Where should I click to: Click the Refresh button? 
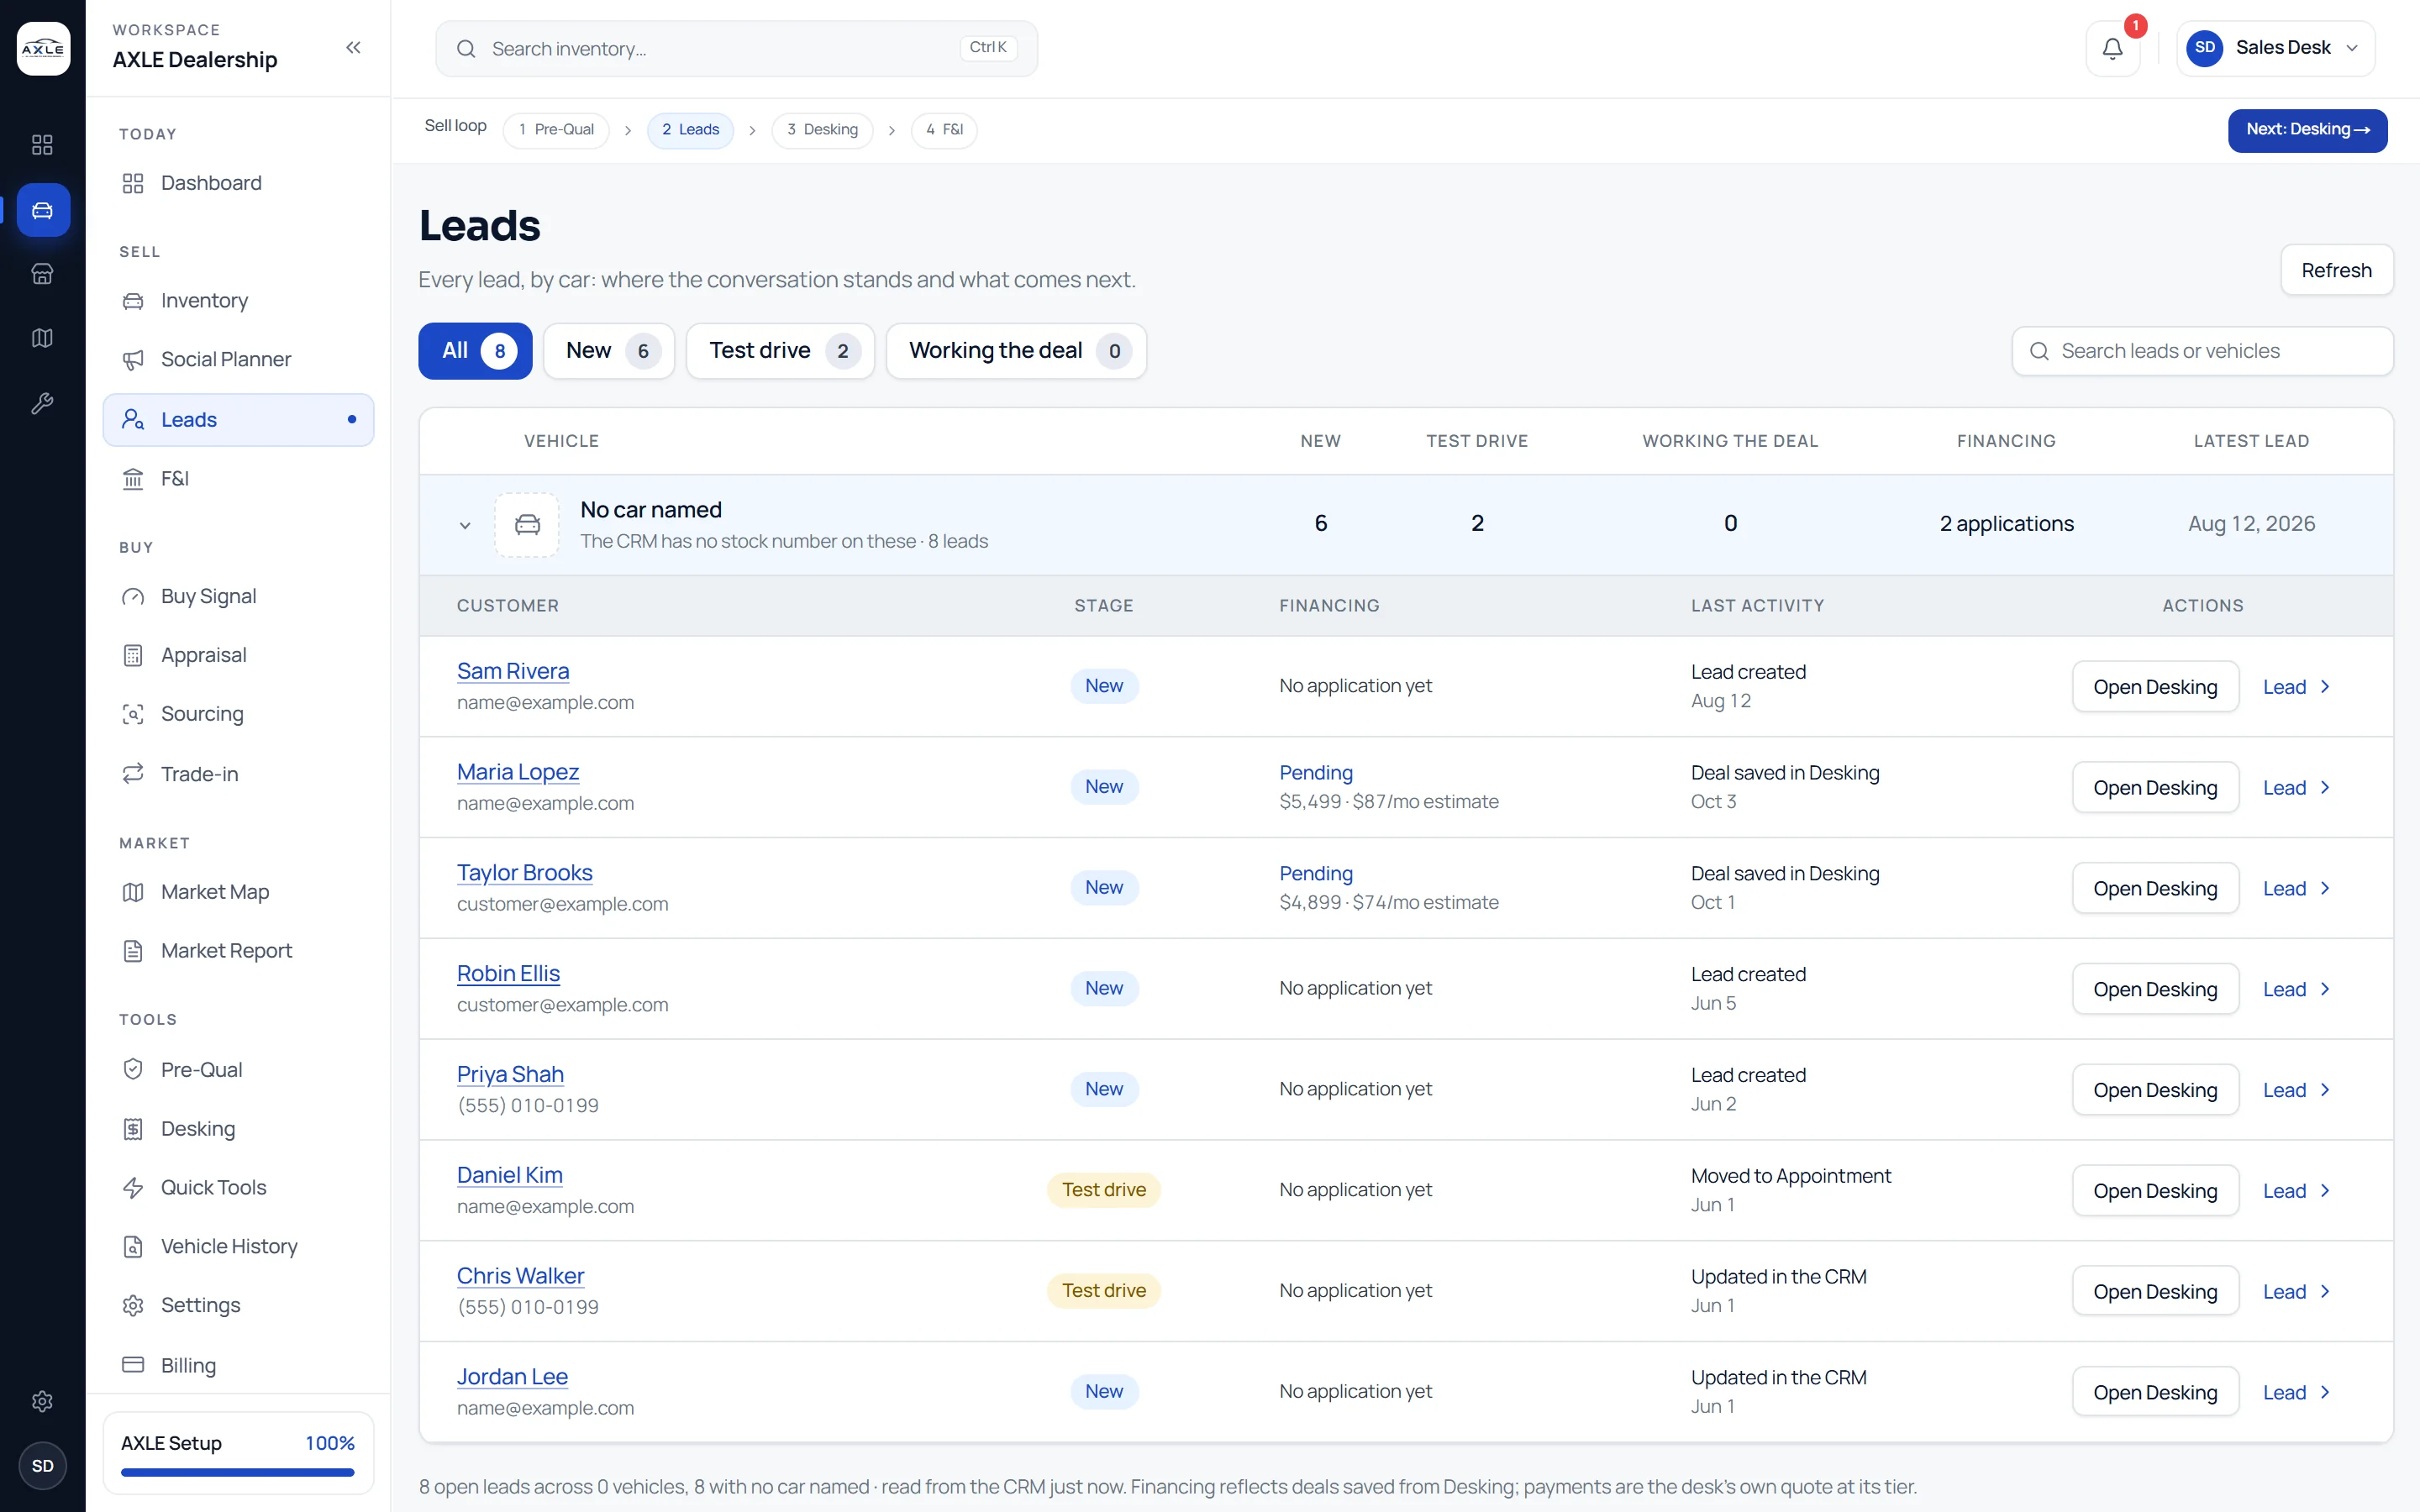(2336, 270)
